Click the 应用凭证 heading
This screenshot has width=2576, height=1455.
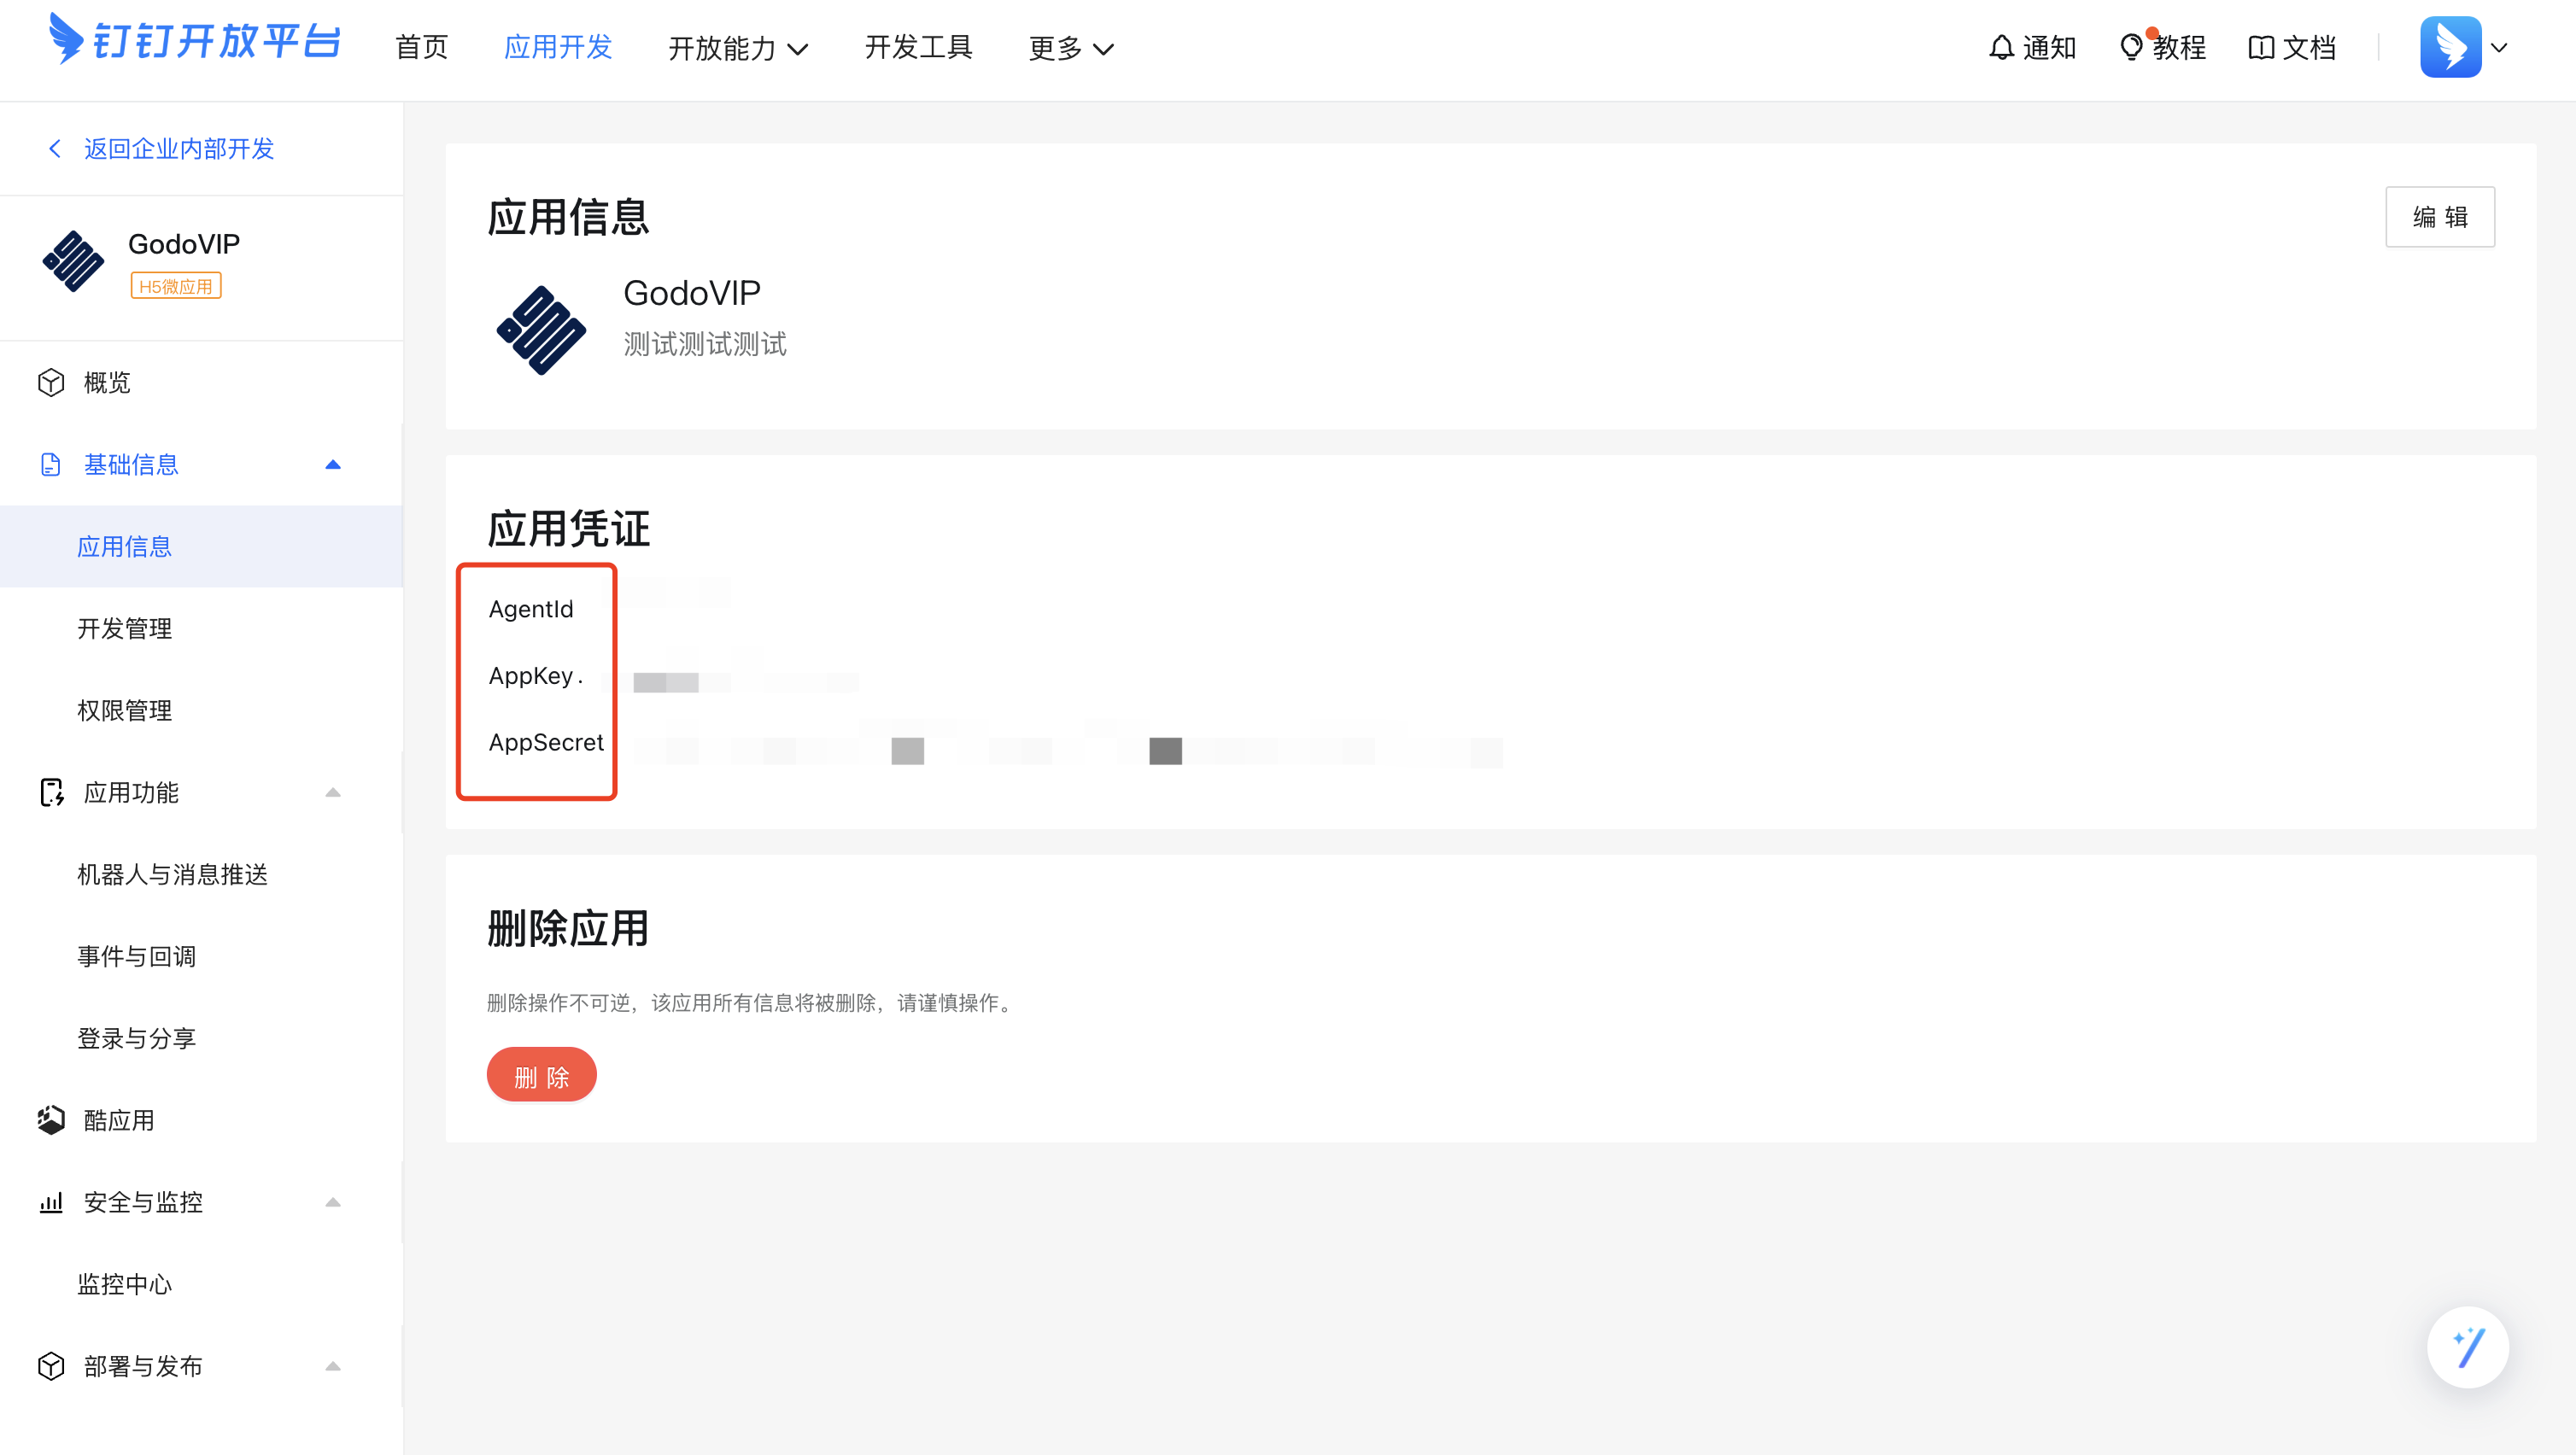click(569, 529)
